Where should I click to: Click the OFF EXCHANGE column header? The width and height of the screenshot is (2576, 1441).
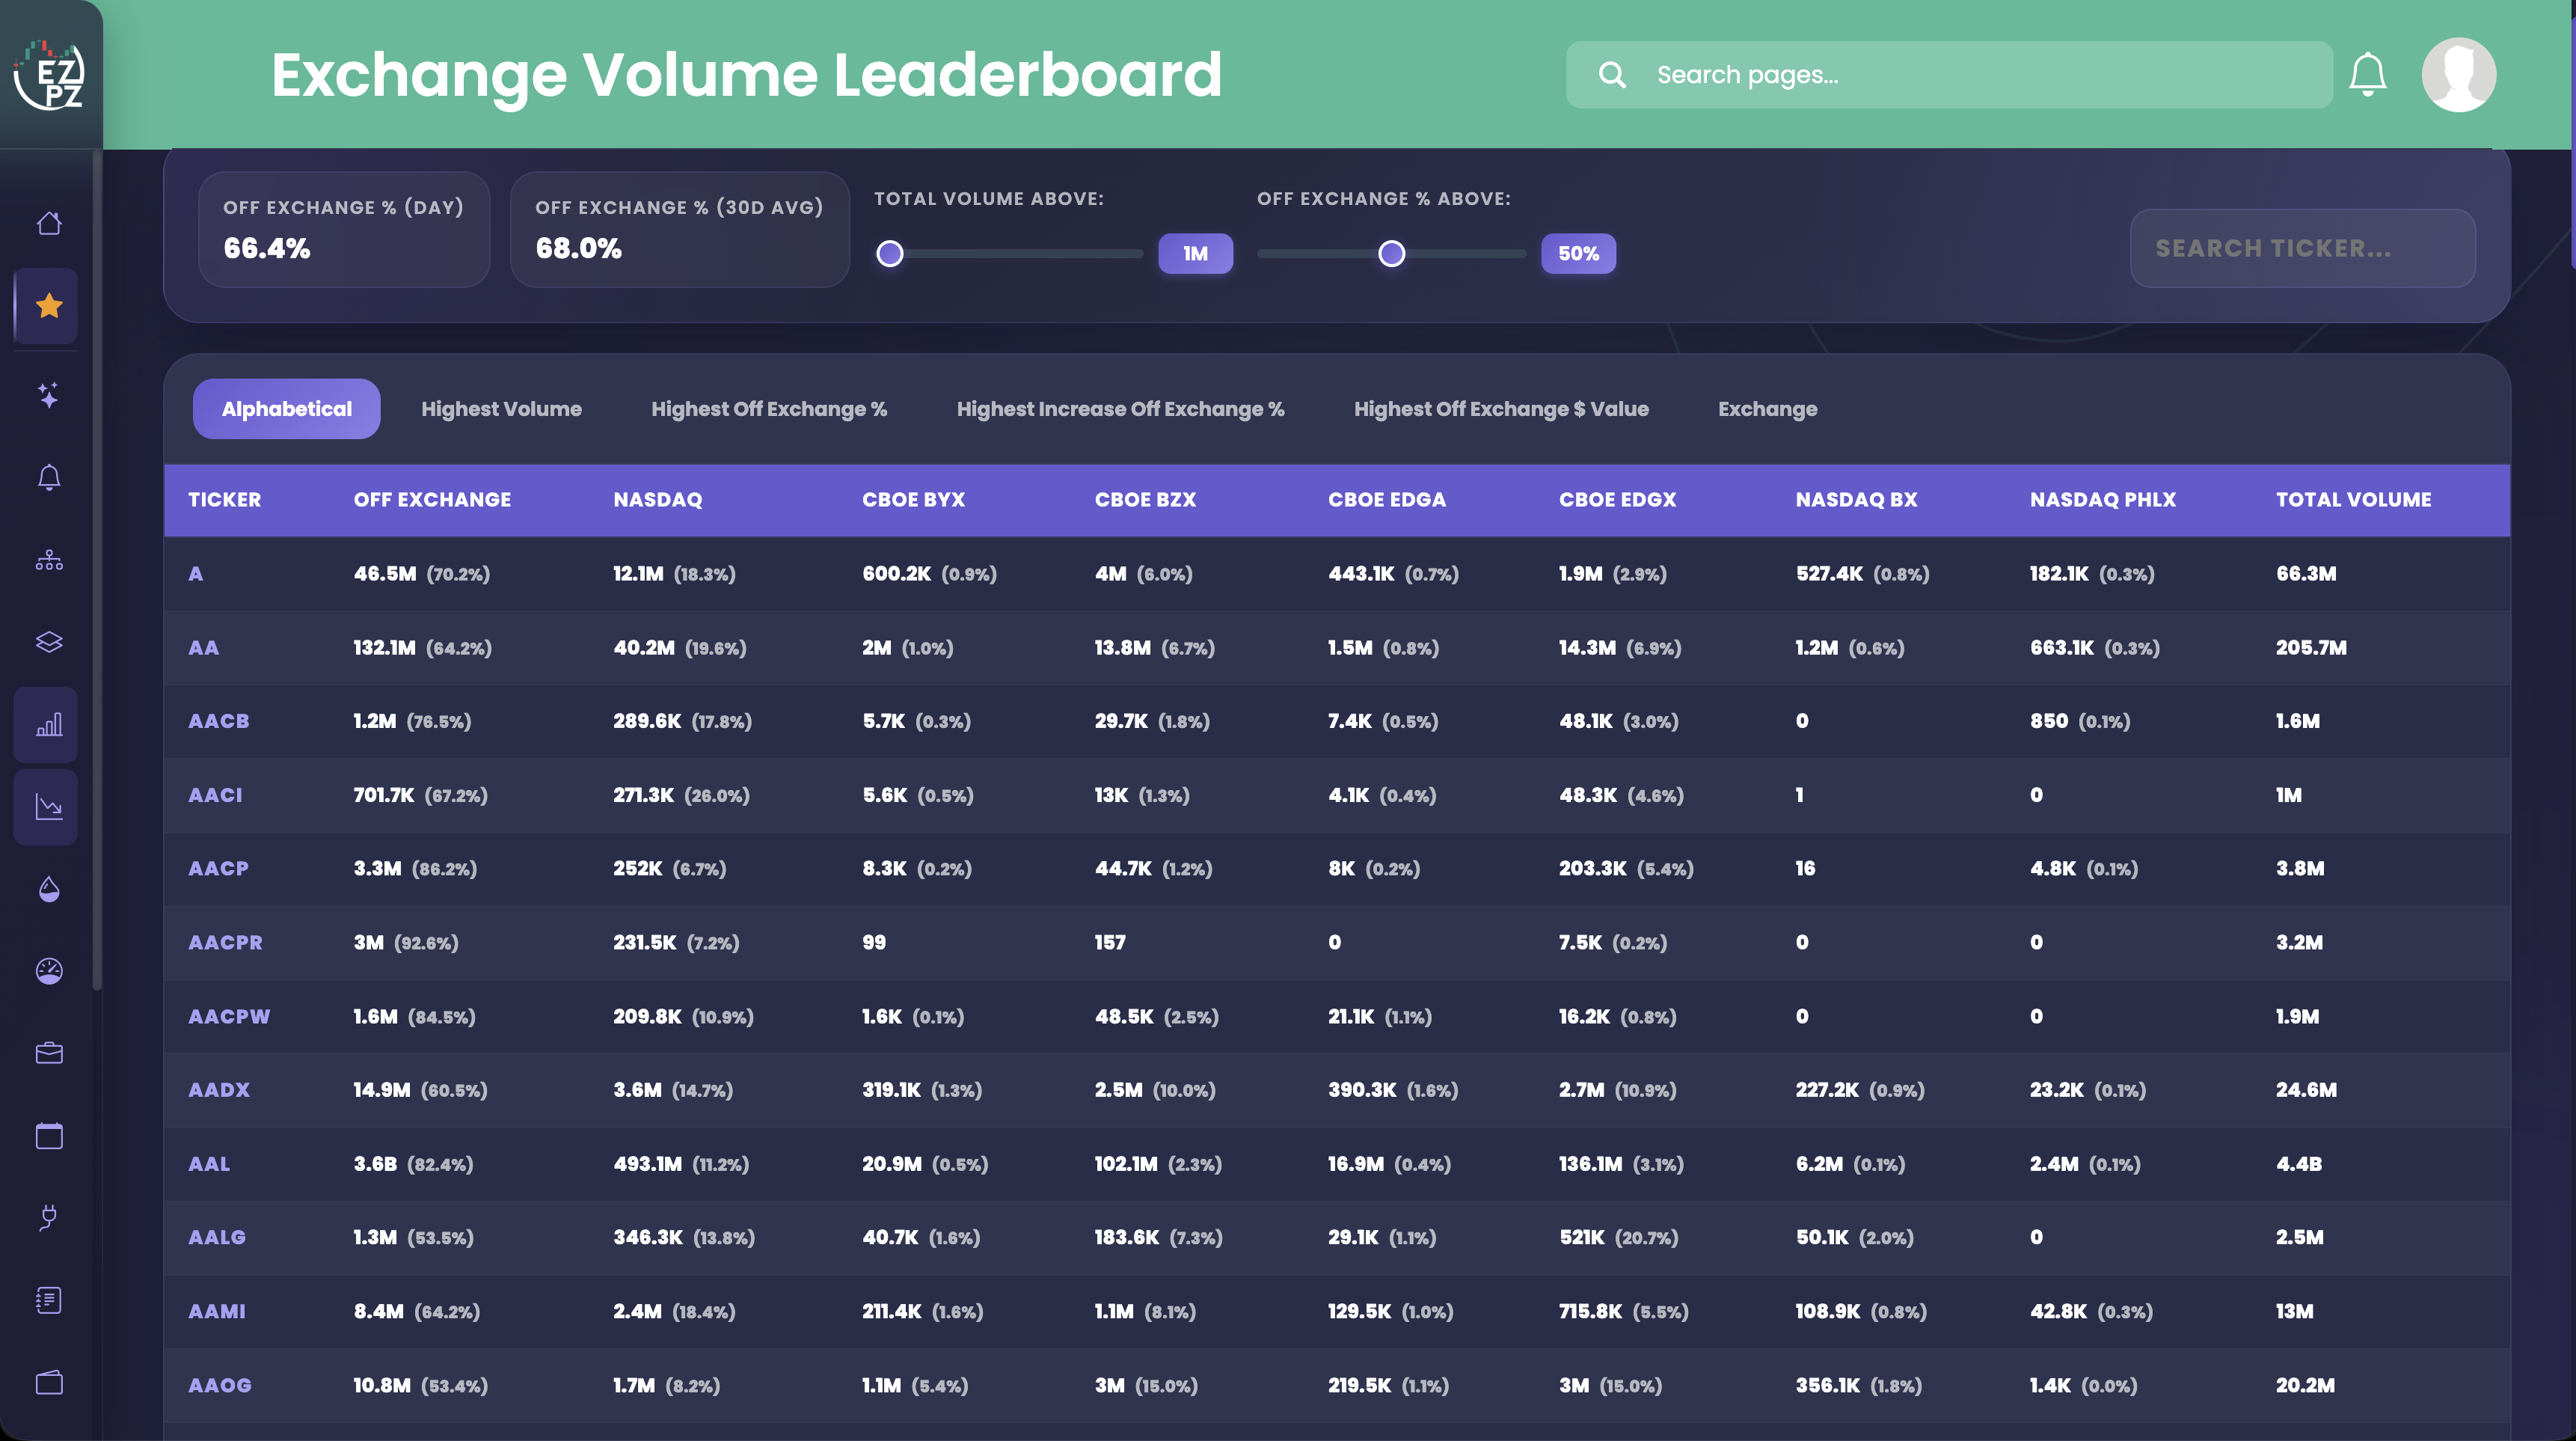(432, 500)
